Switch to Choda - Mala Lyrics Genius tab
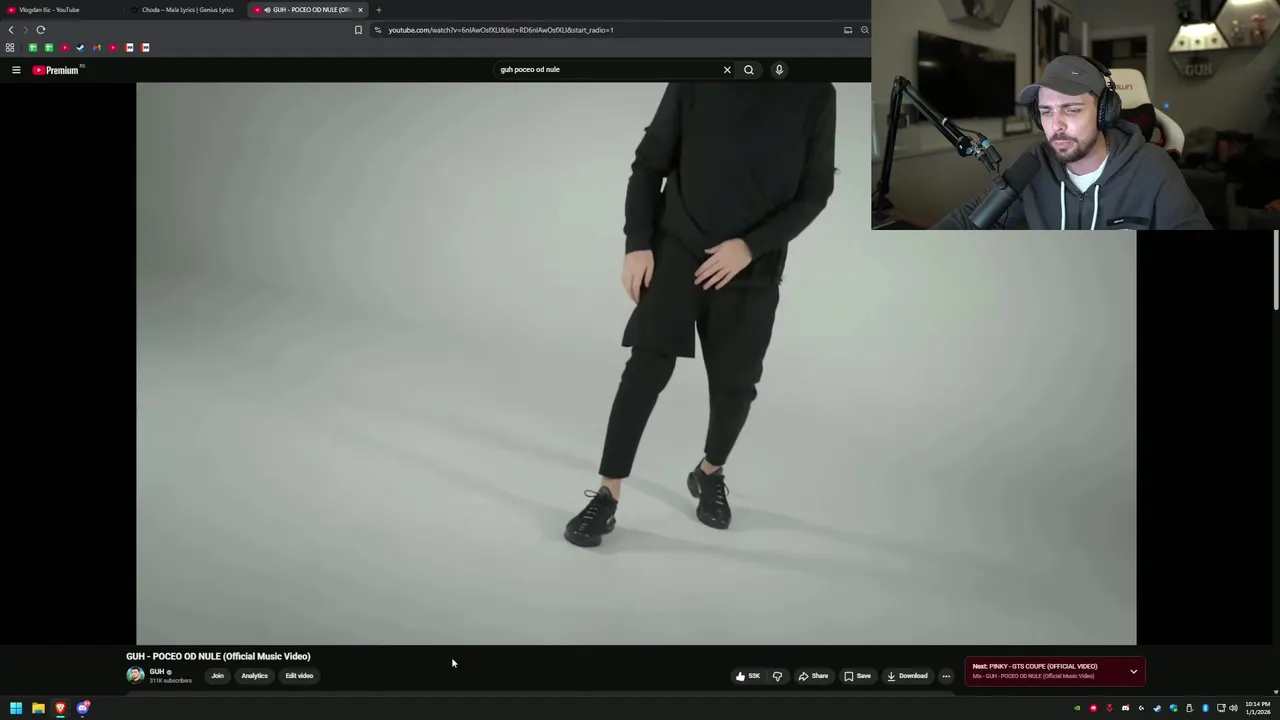 [x=187, y=10]
